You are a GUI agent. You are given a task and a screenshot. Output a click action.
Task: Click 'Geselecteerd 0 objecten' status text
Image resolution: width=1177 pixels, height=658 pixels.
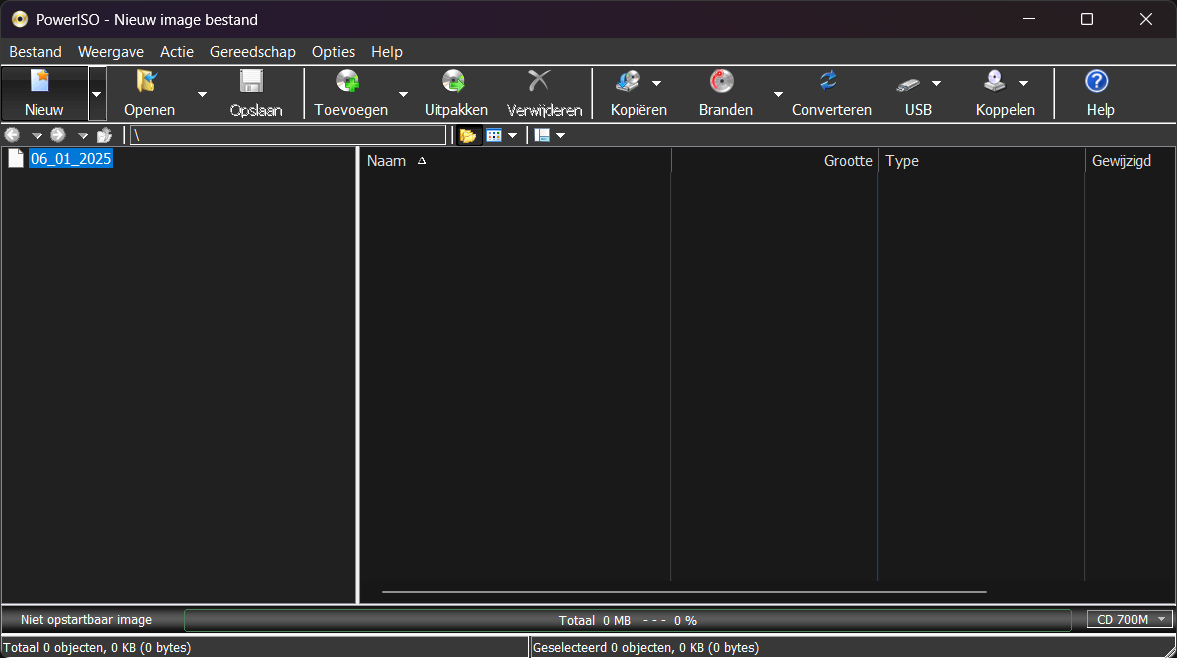click(646, 647)
